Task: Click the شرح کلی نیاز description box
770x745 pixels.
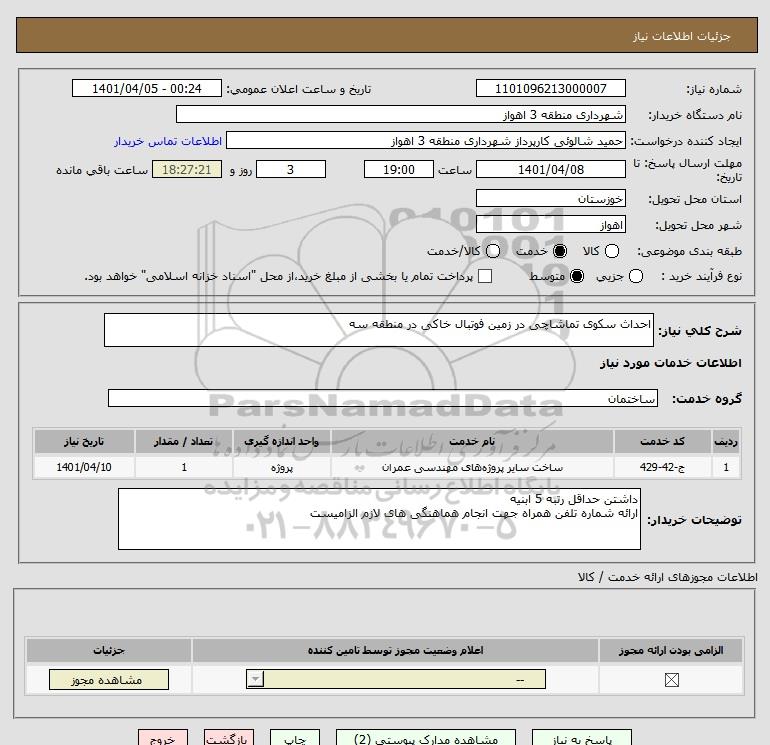Action: [379, 330]
